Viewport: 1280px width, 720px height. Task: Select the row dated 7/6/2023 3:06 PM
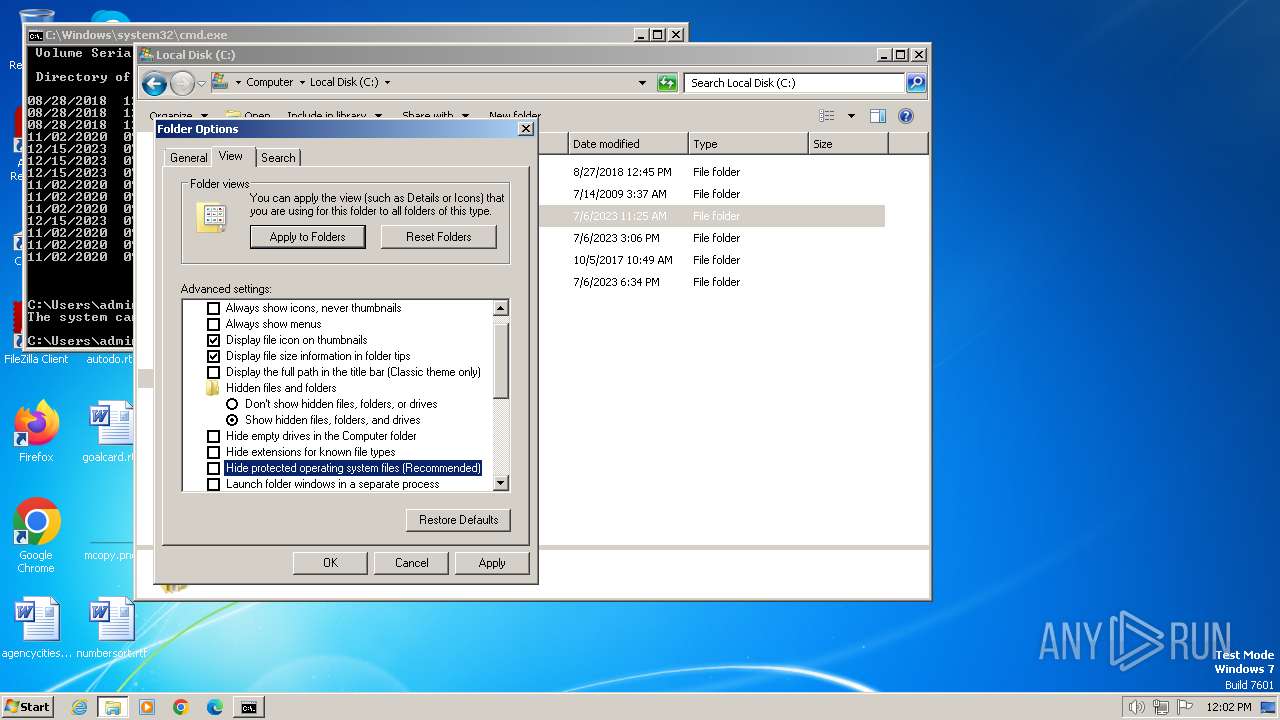[710, 238]
